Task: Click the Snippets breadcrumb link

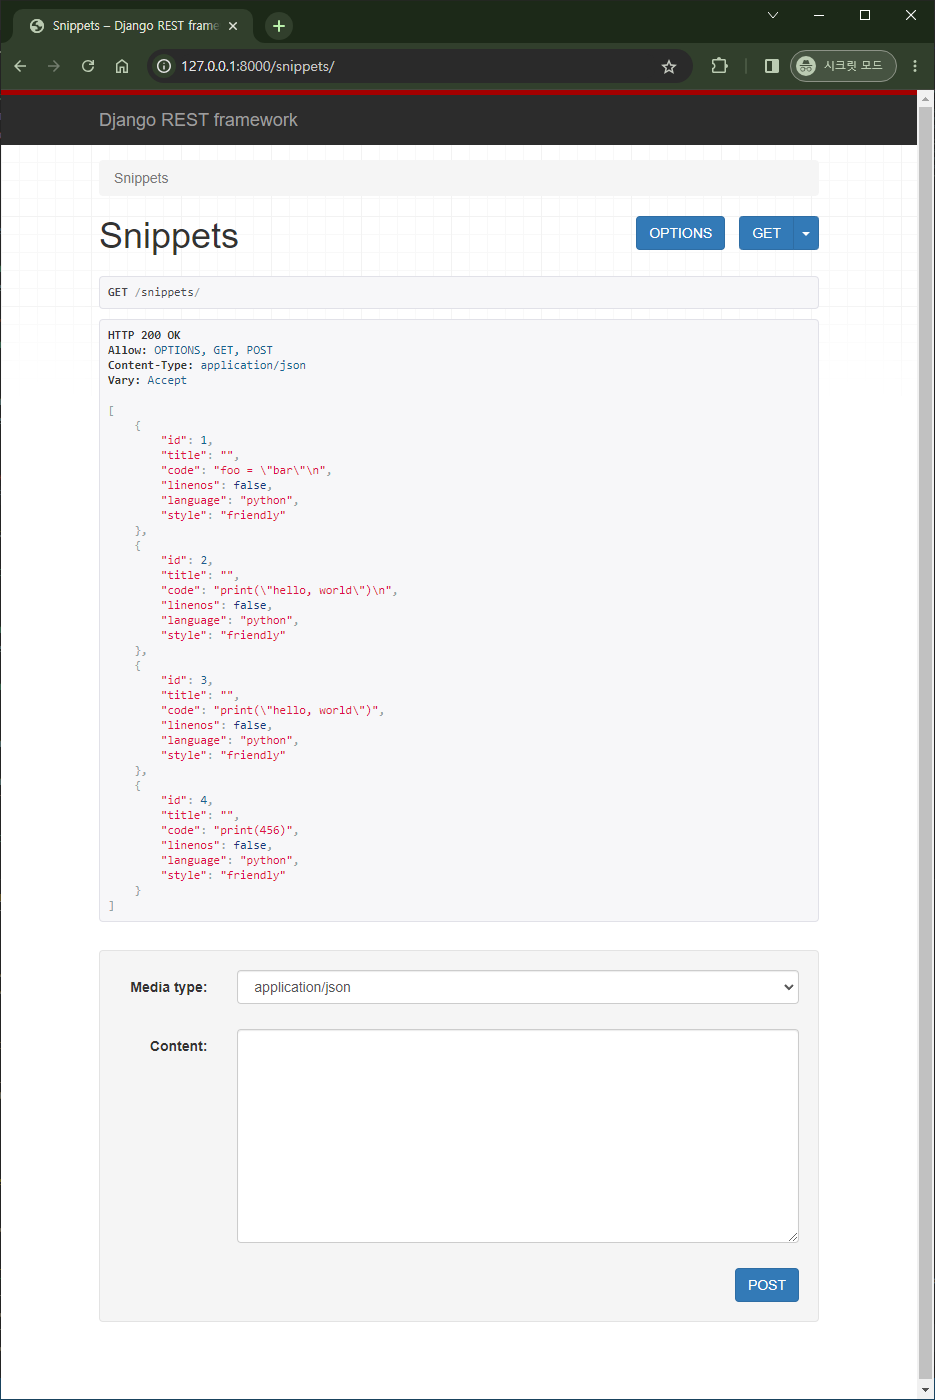Action: [x=141, y=178]
